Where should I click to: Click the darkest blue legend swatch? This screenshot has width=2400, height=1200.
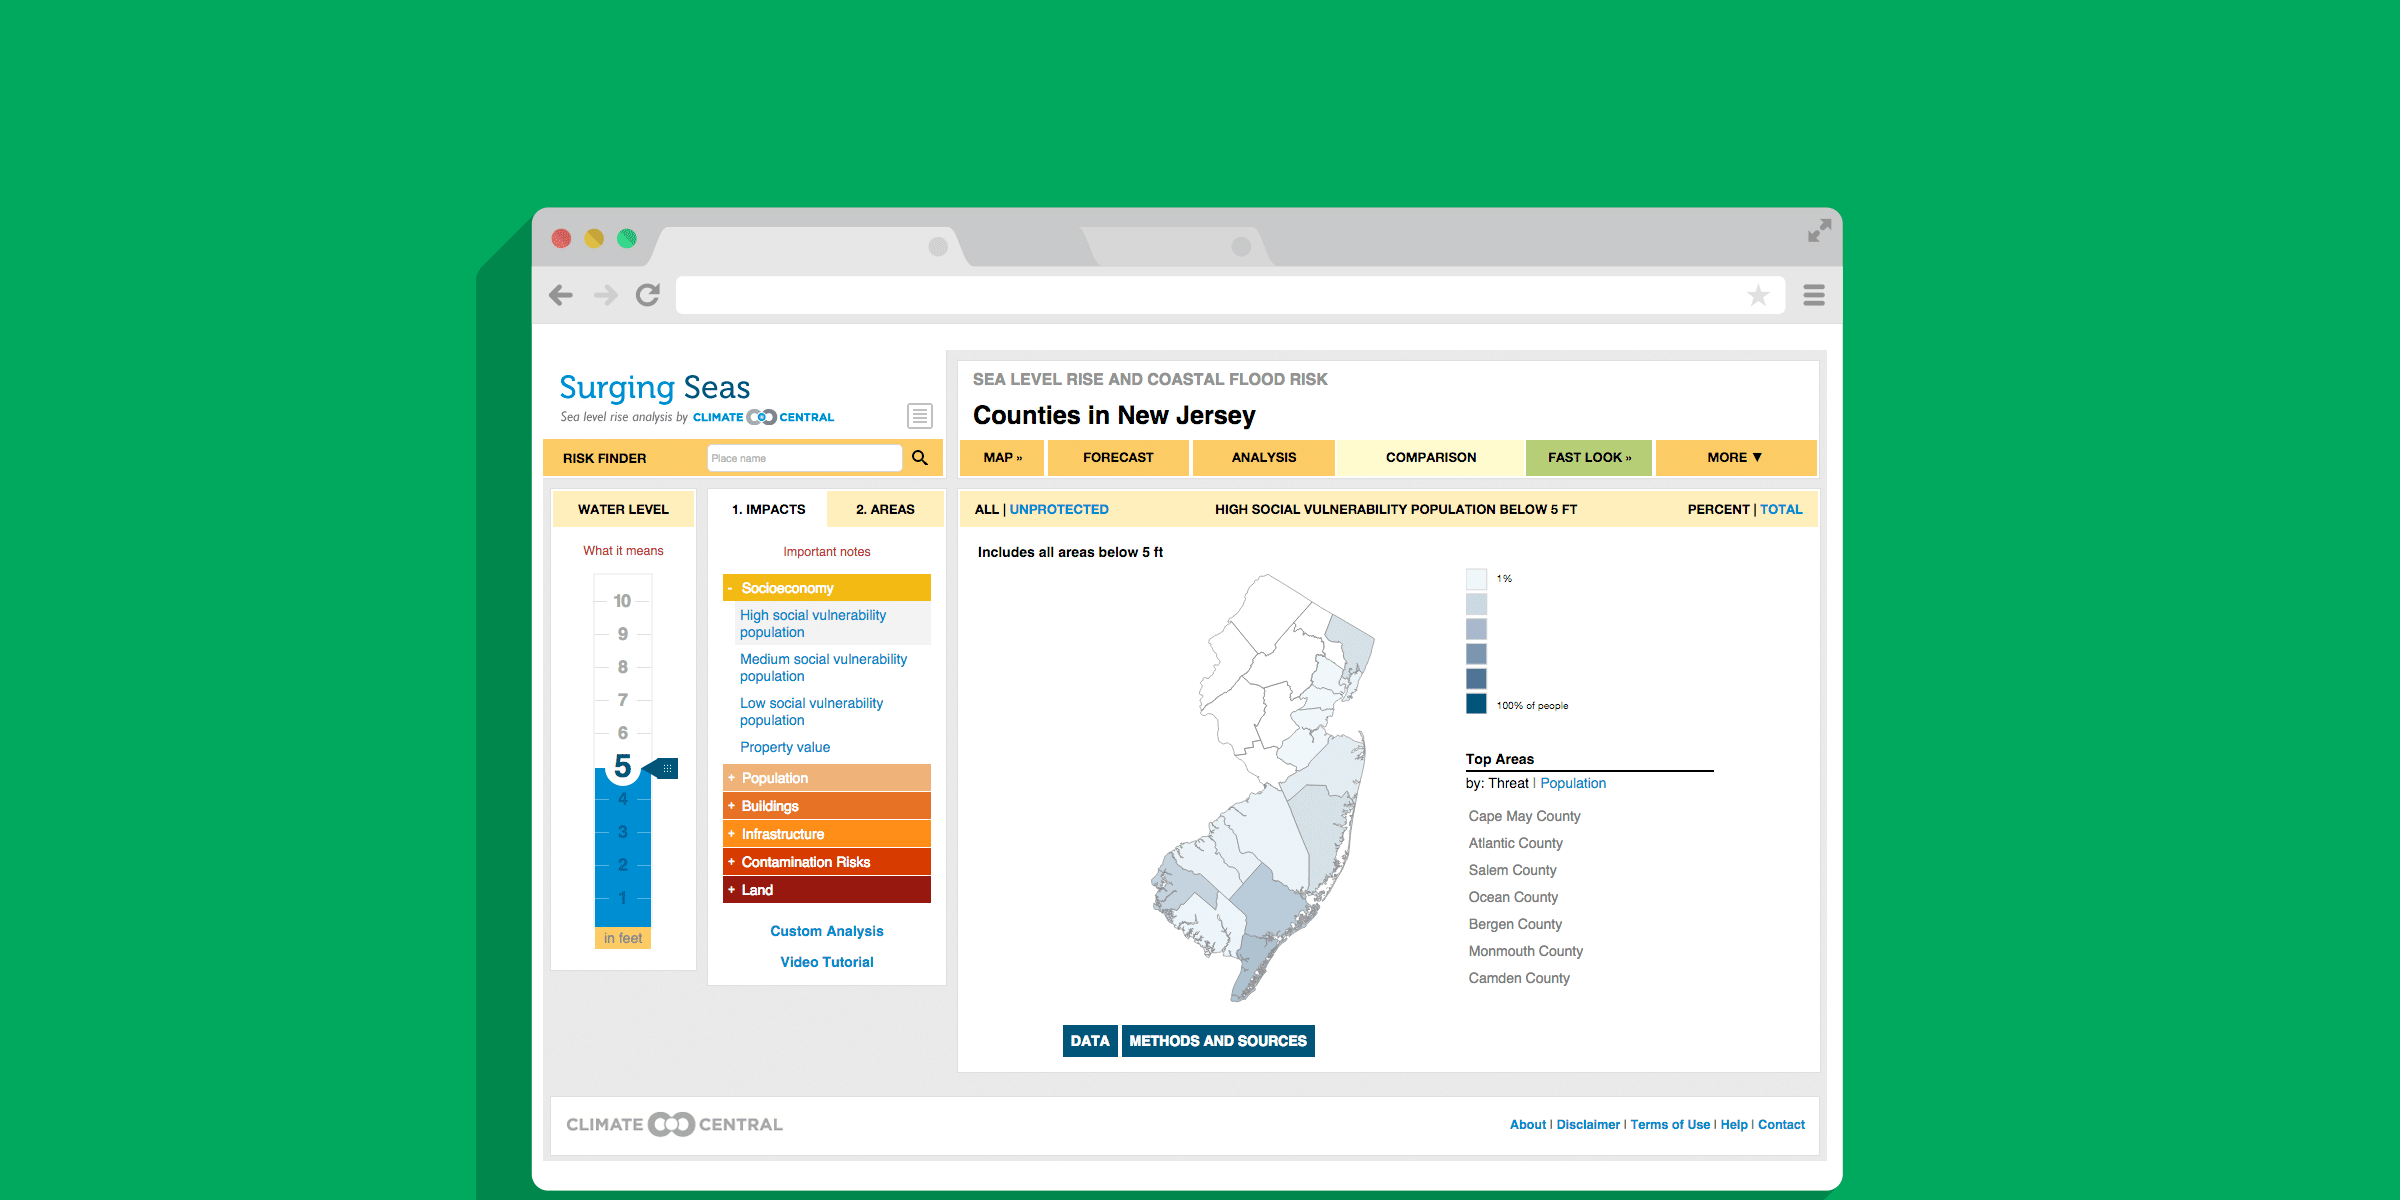1476,704
